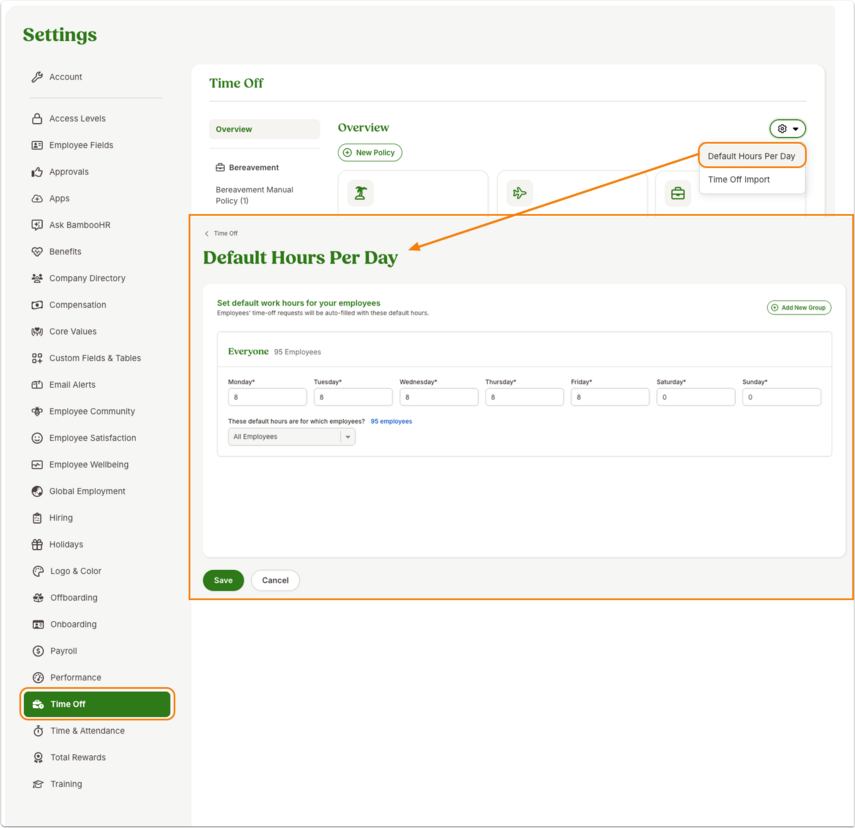
Task: Open the All Employees dropdown
Action: coord(292,437)
